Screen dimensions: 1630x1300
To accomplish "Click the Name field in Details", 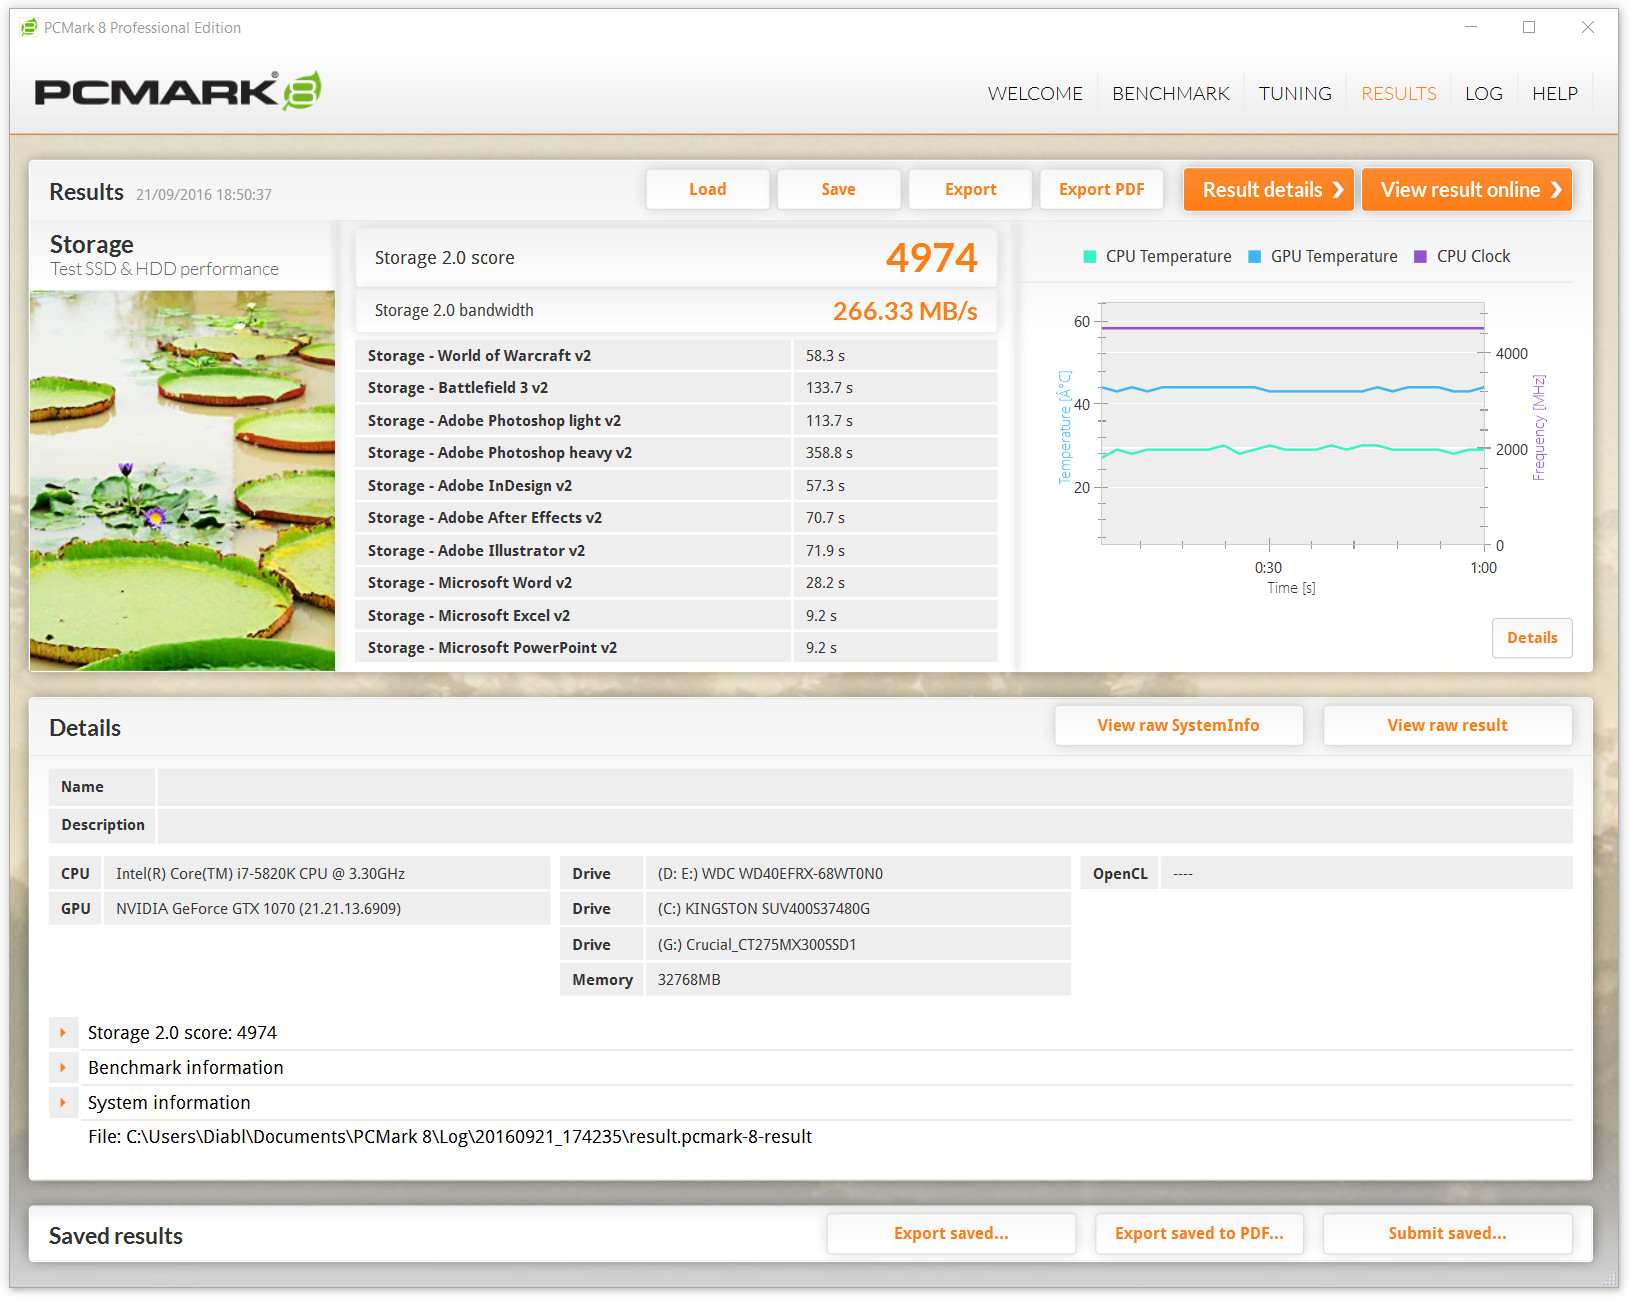I will [x=865, y=787].
